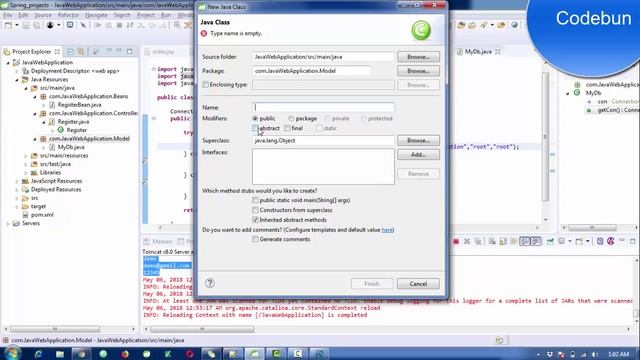Expand the Servers node in Project Explorer
640x360 pixels.
(8, 224)
